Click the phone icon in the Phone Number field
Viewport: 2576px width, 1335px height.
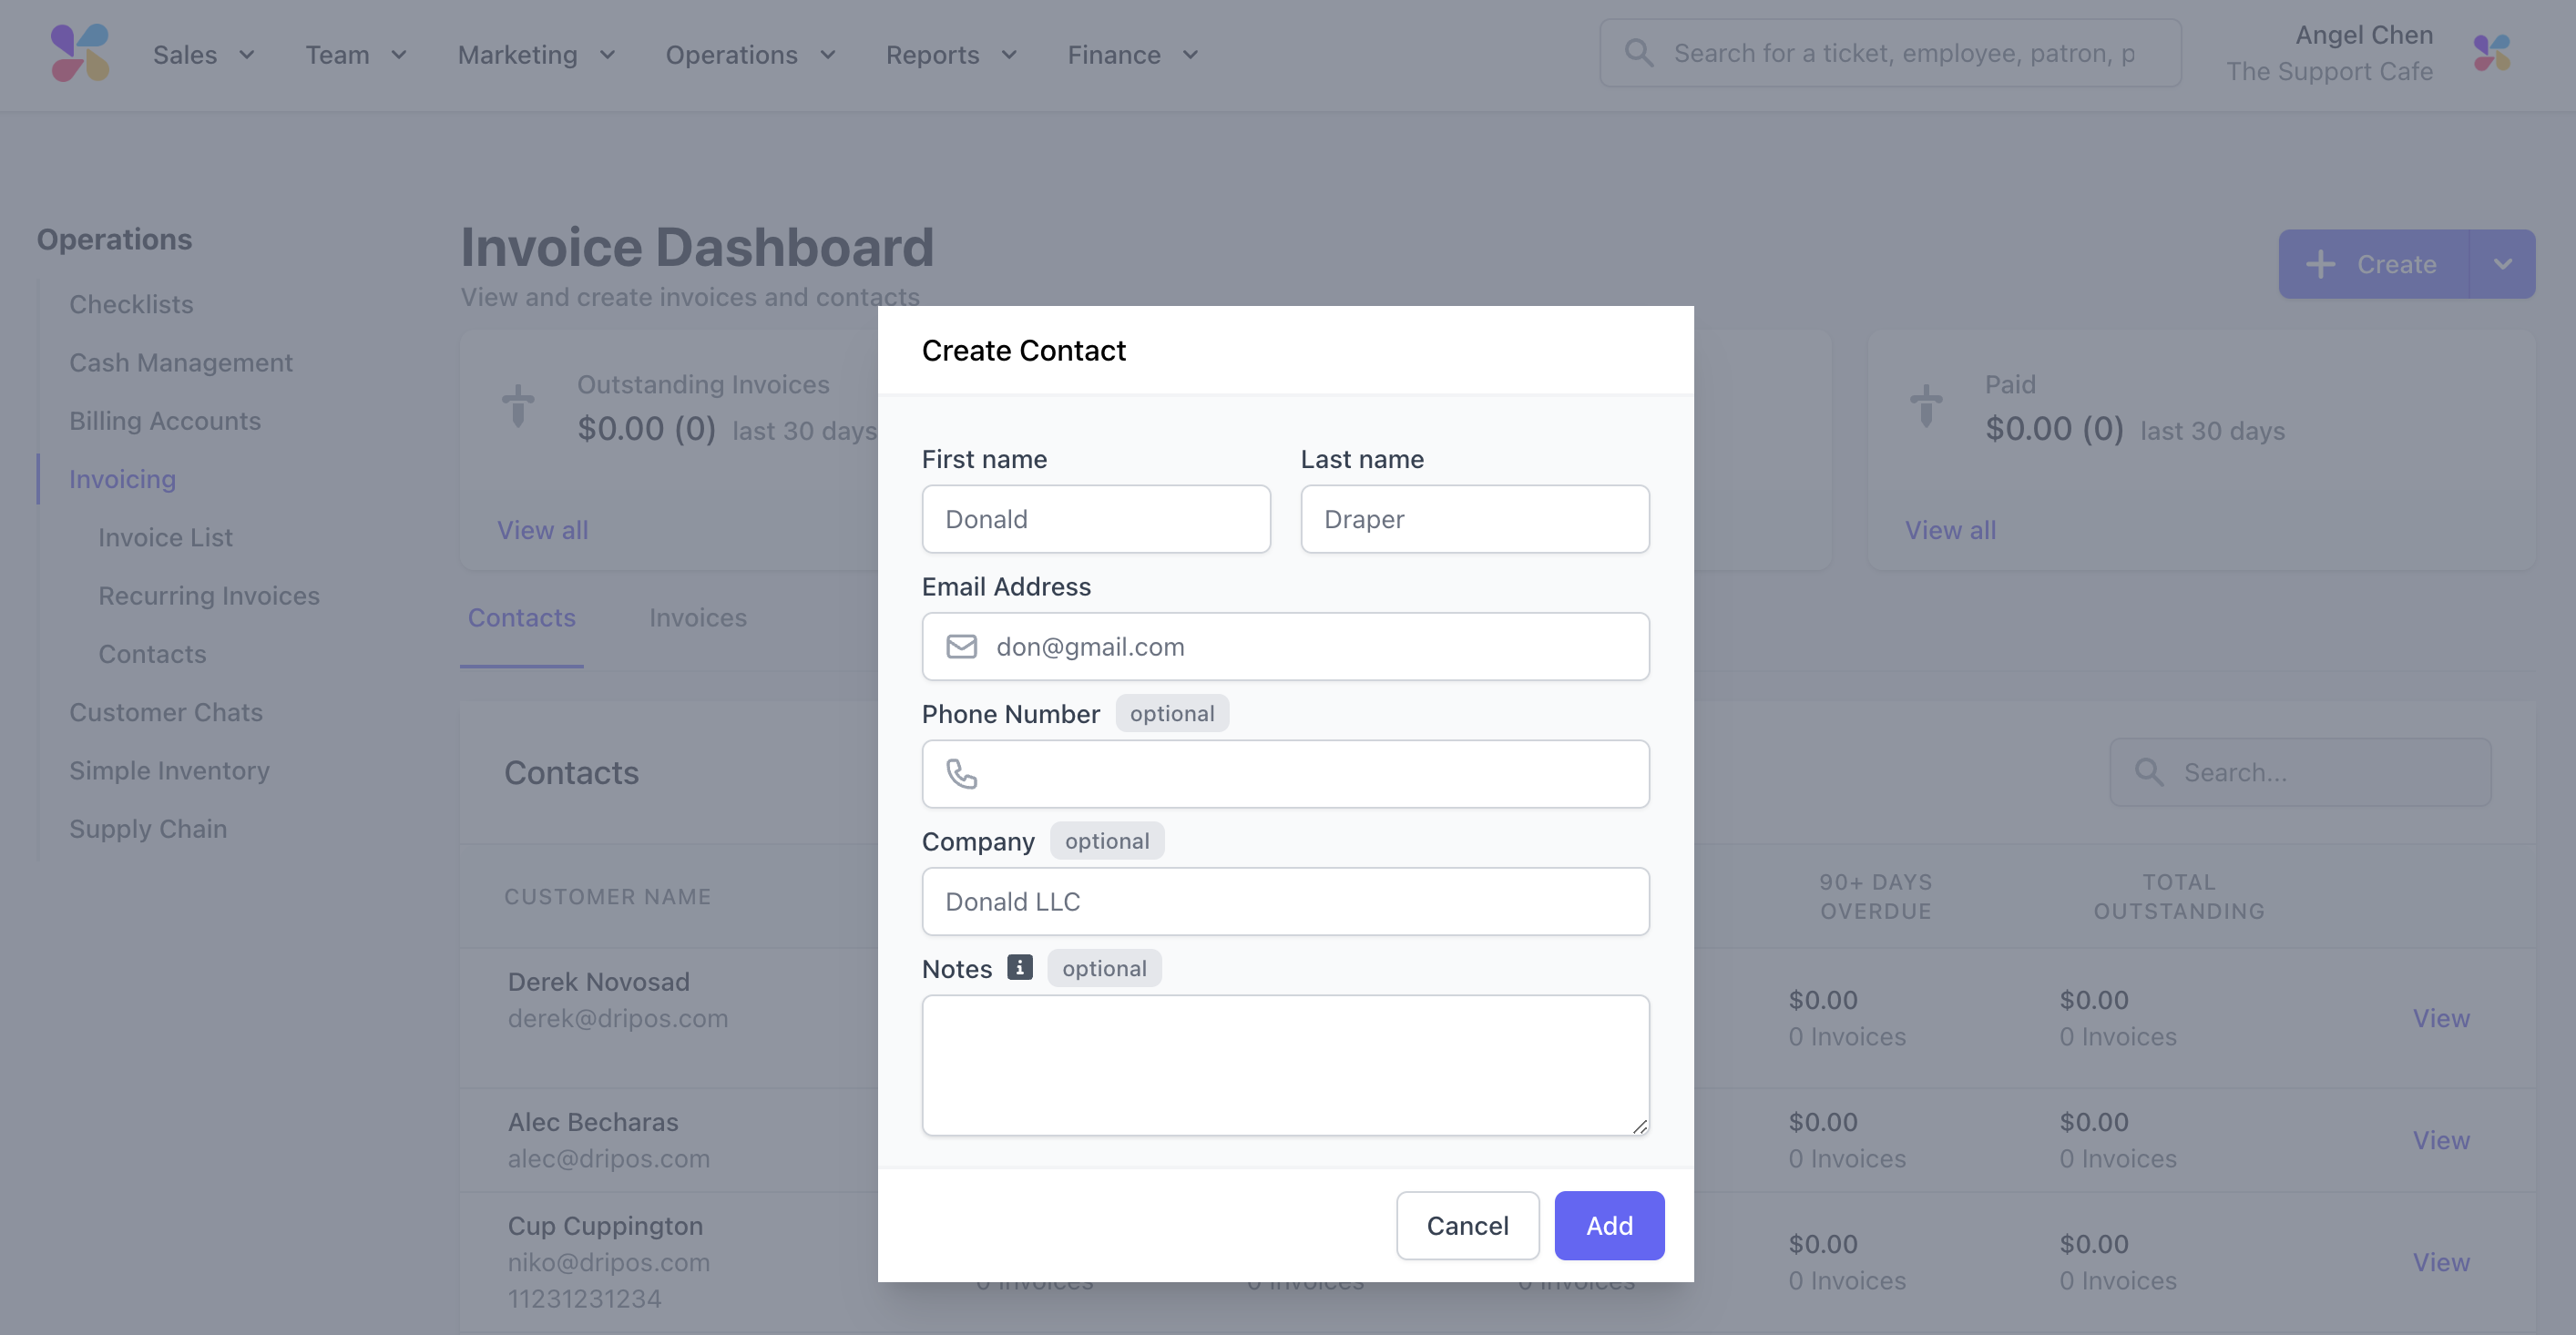coord(961,774)
